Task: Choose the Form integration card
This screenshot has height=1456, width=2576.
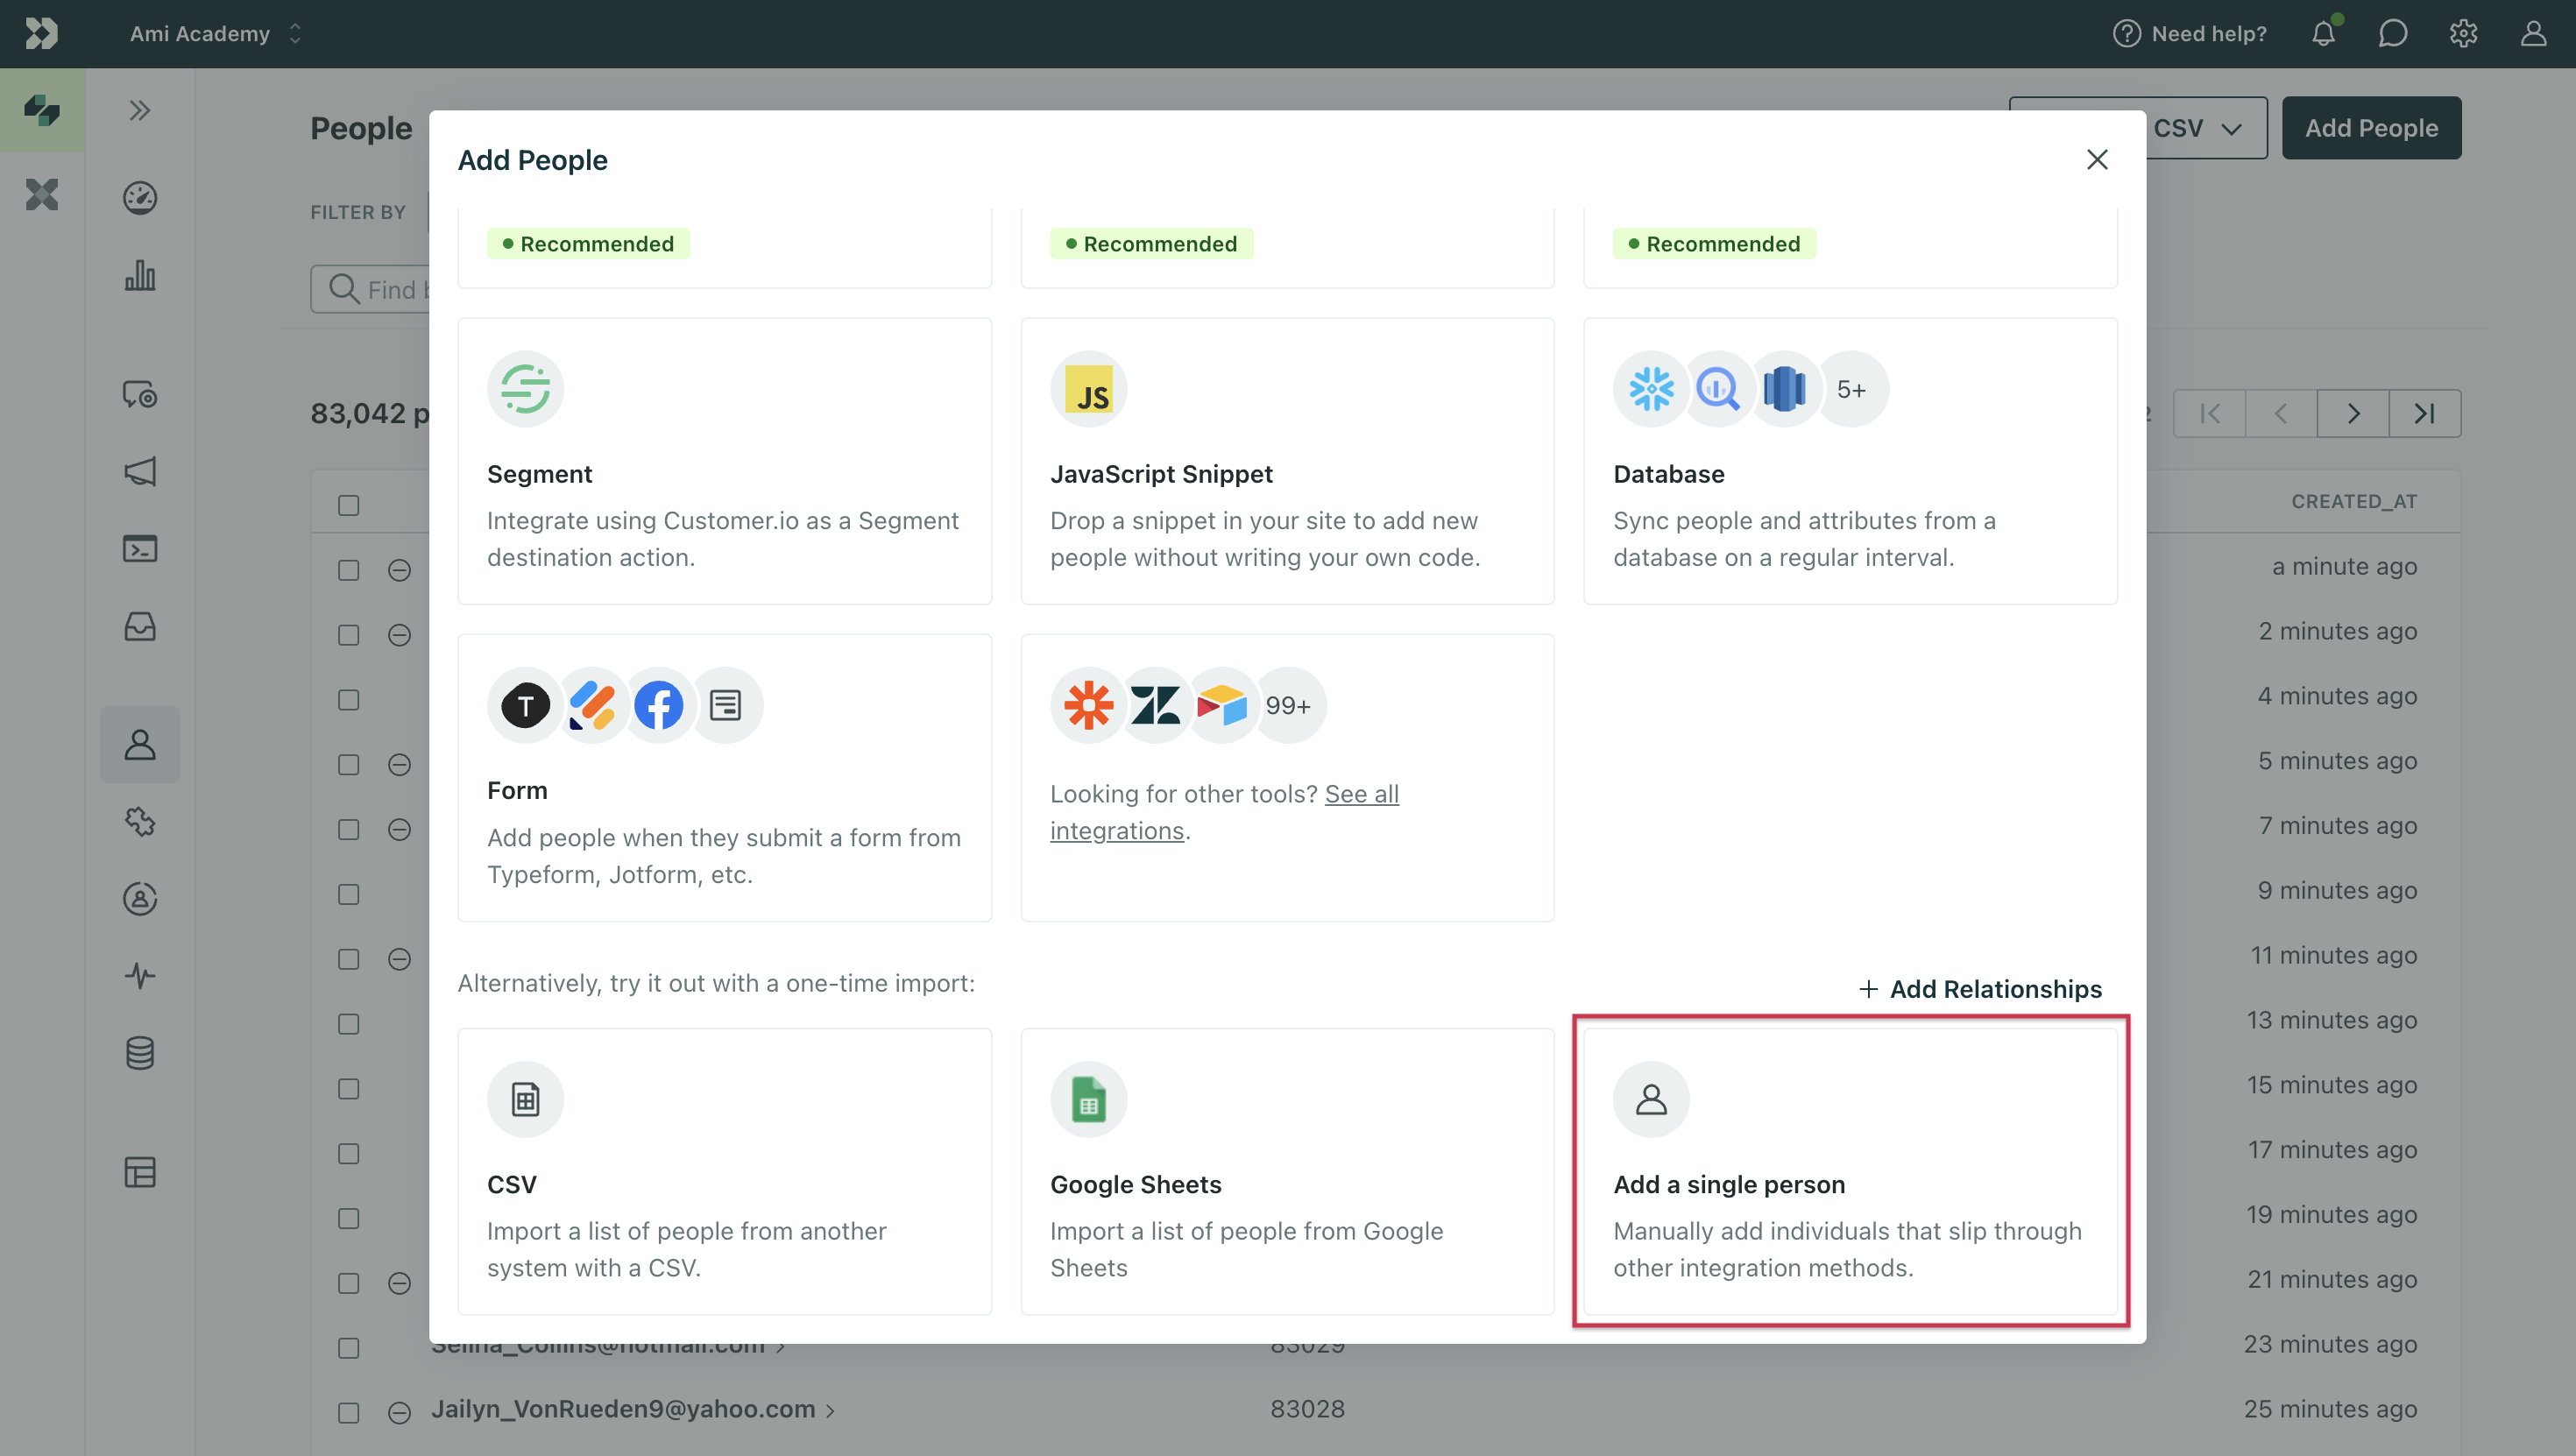Action: pyautogui.click(x=724, y=777)
